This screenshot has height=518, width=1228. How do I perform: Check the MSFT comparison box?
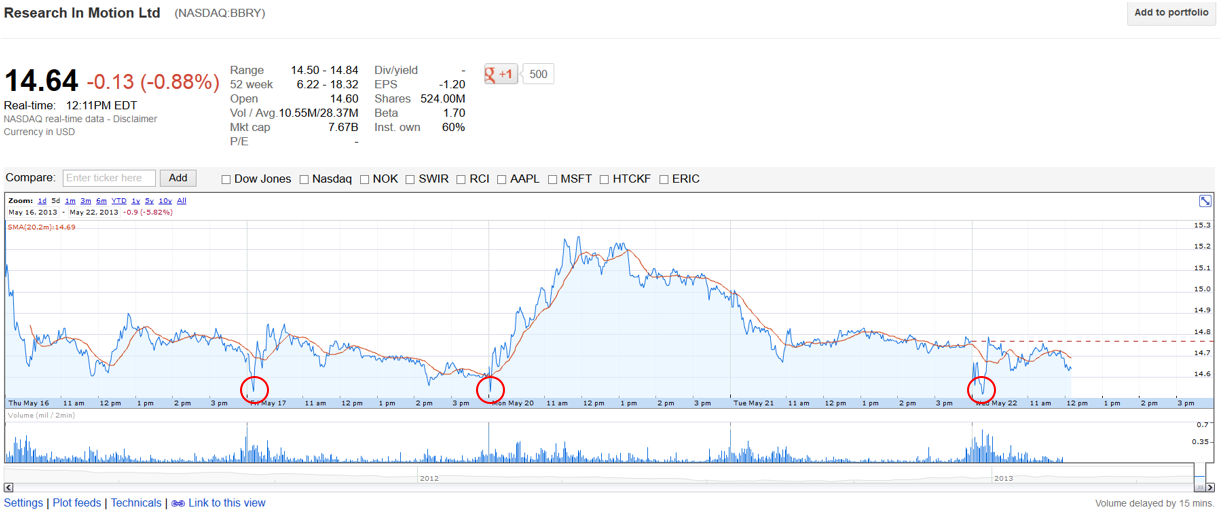(x=552, y=180)
